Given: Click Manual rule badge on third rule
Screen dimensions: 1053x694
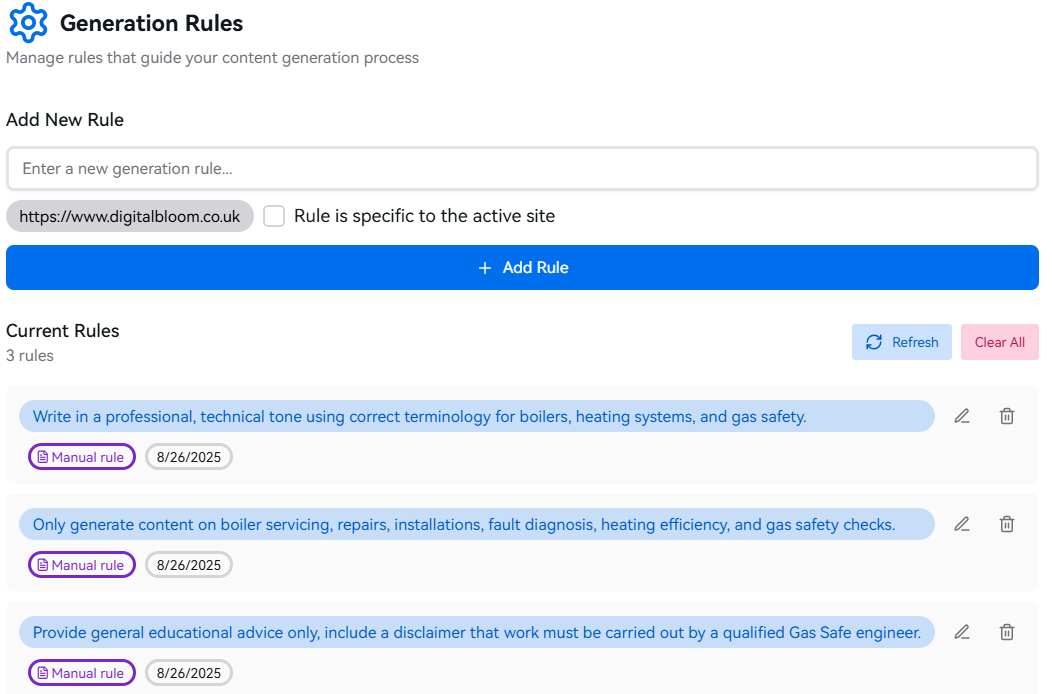Looking at the screenshot, I should (81, 673).
